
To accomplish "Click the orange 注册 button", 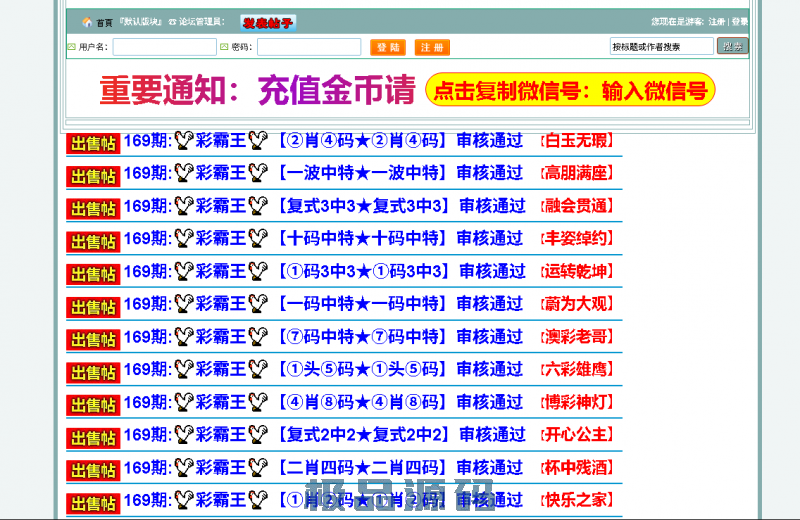I will click(x=432, y=47).
